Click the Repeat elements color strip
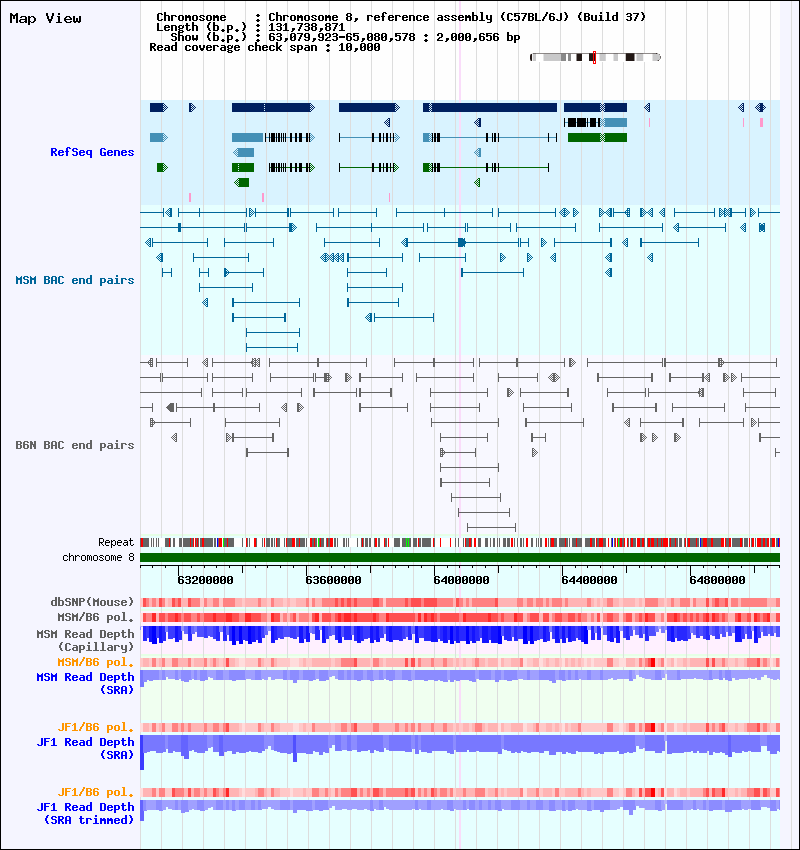 [460, 542]
